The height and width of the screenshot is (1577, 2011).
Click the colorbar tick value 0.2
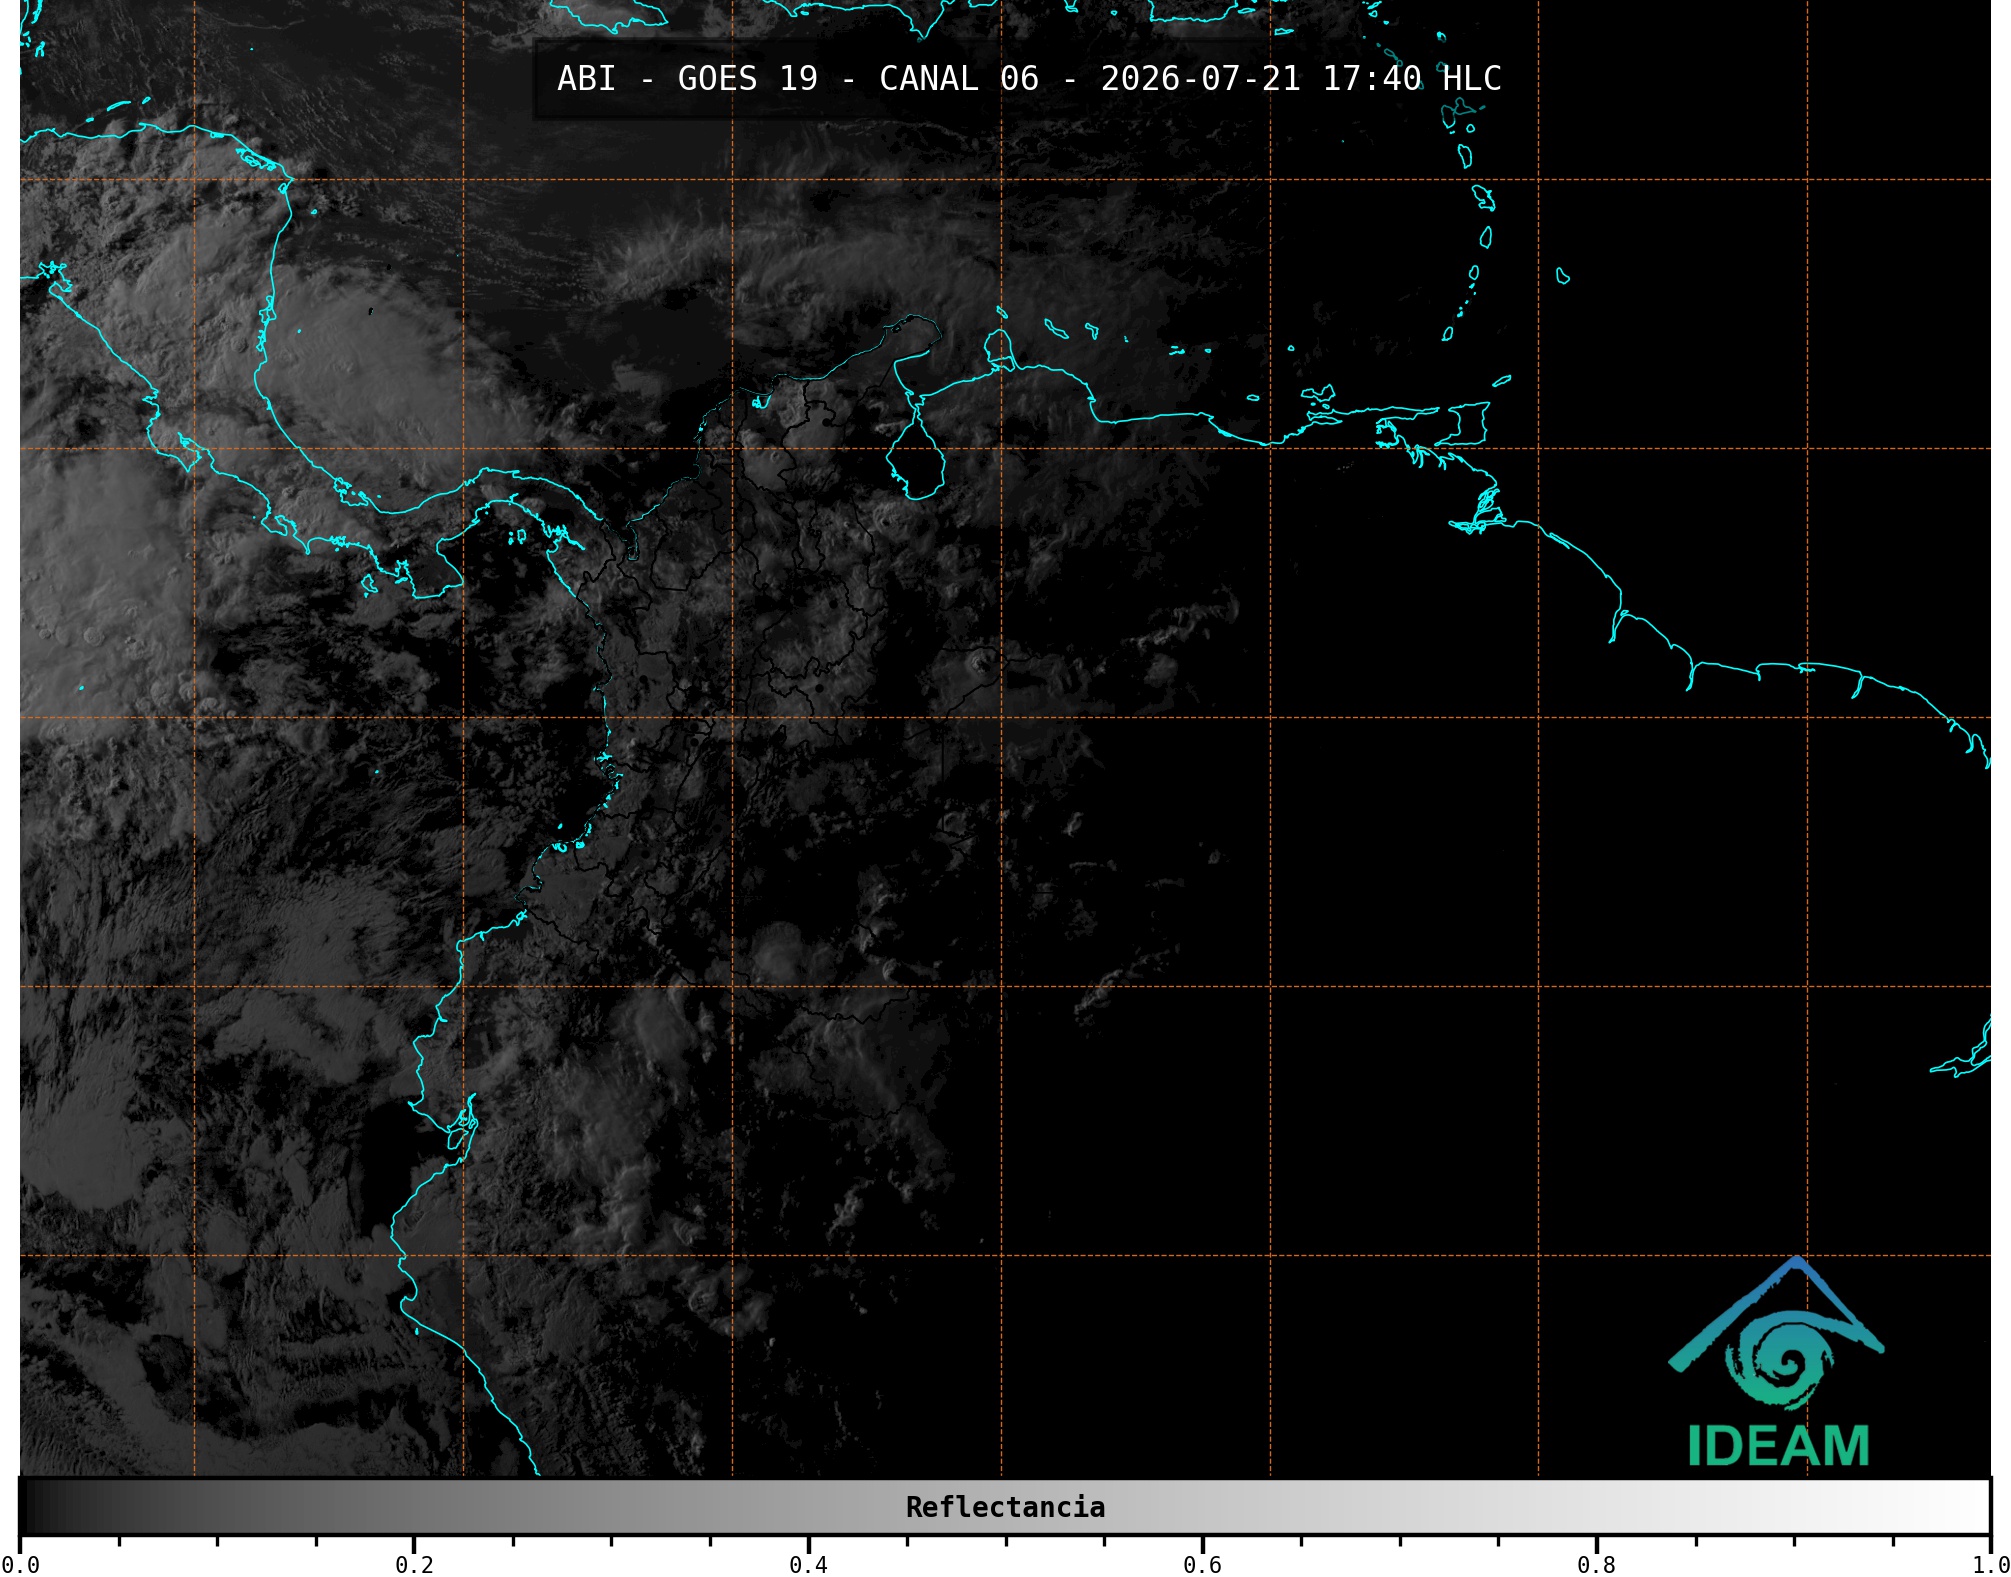tap(414, 1564)
